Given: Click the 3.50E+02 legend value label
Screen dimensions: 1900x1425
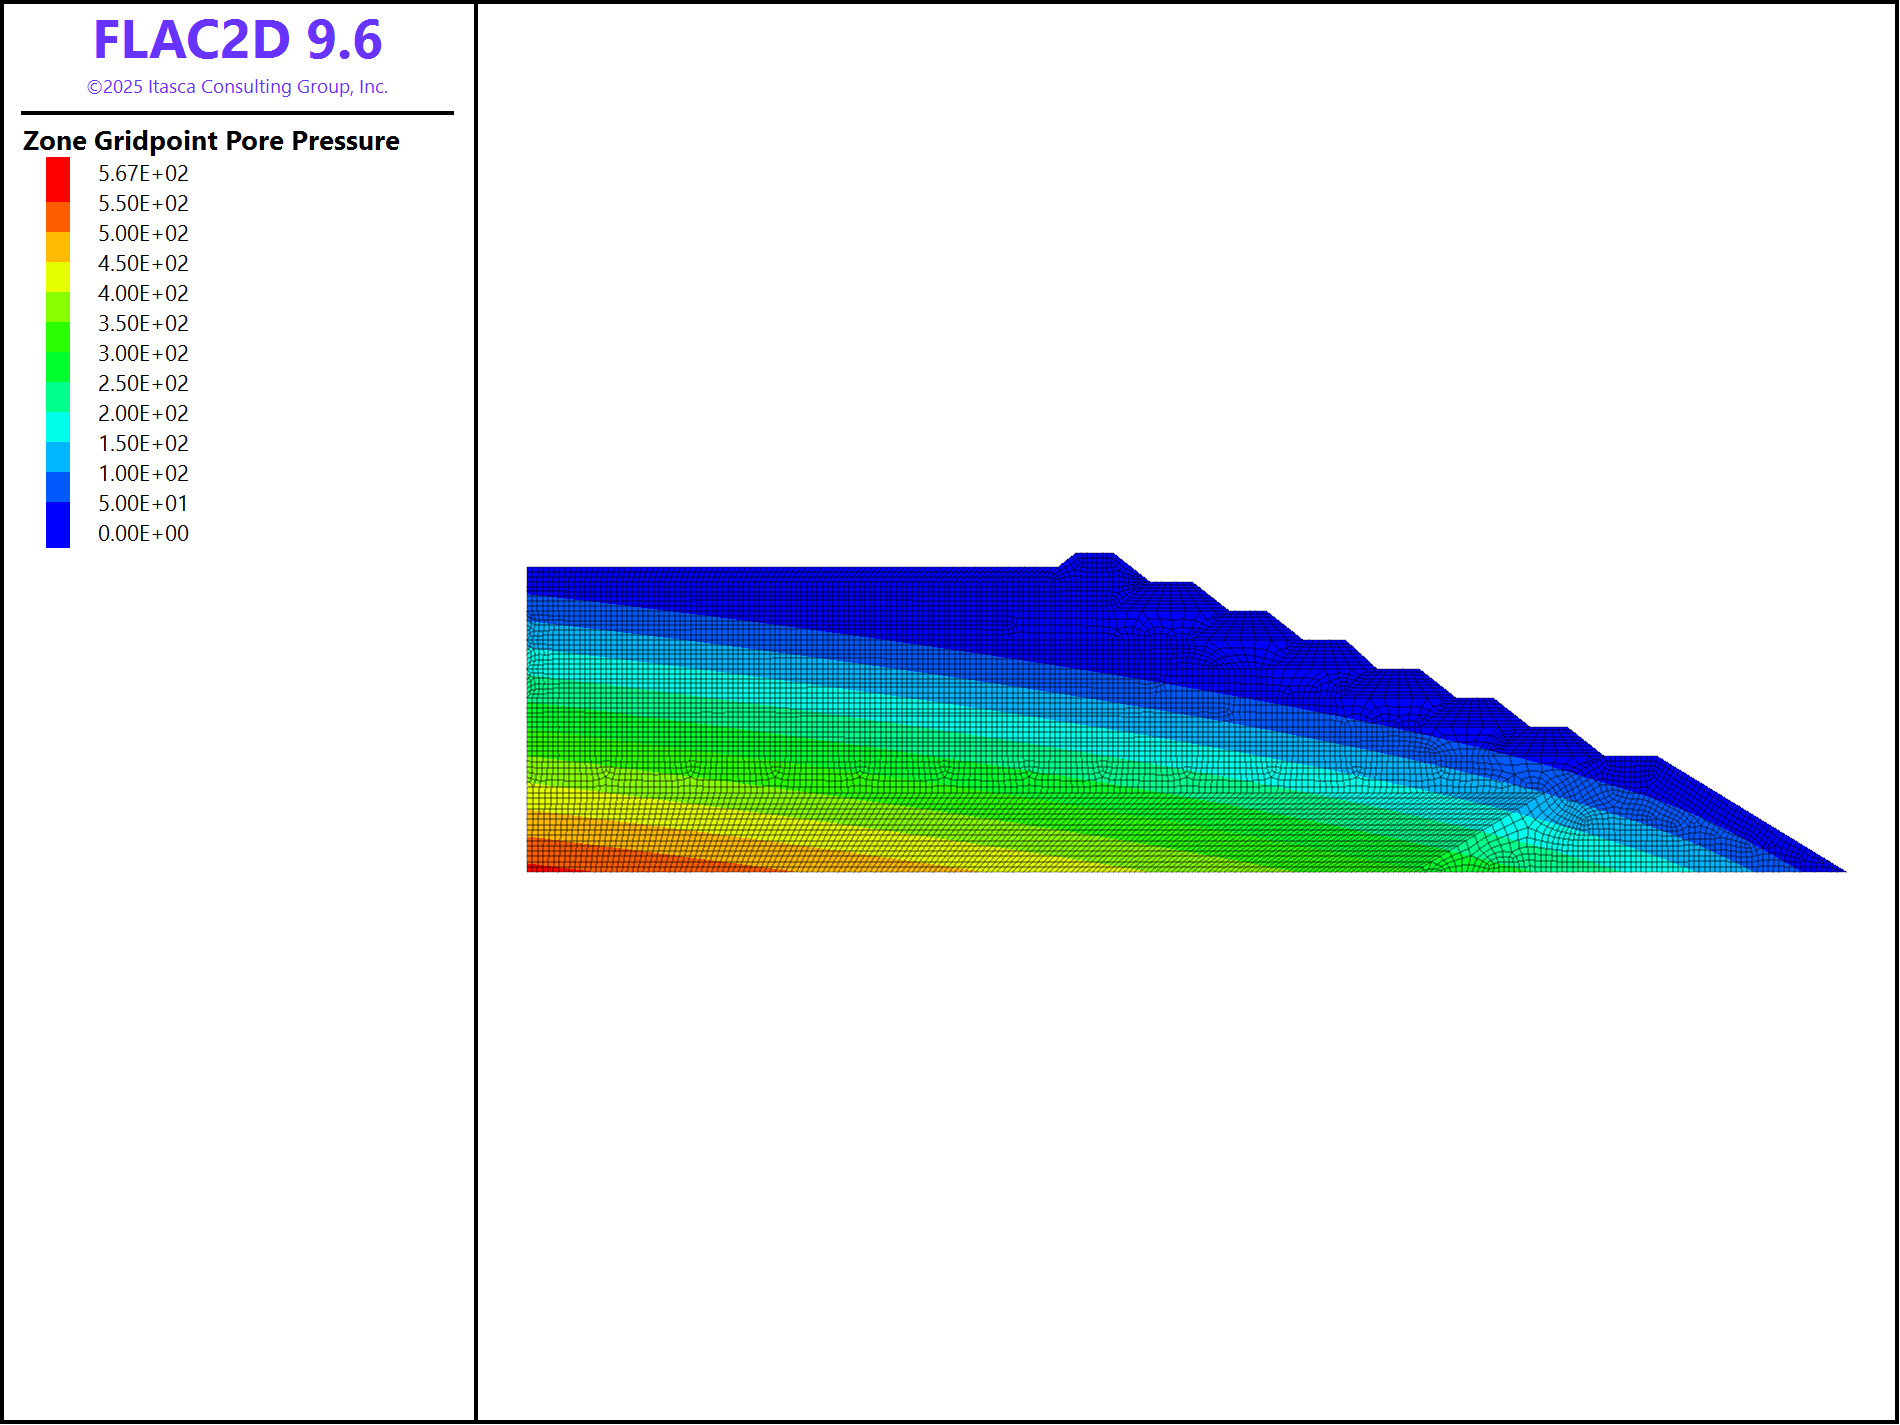Looking at the screenshot, I should (143, 324).
